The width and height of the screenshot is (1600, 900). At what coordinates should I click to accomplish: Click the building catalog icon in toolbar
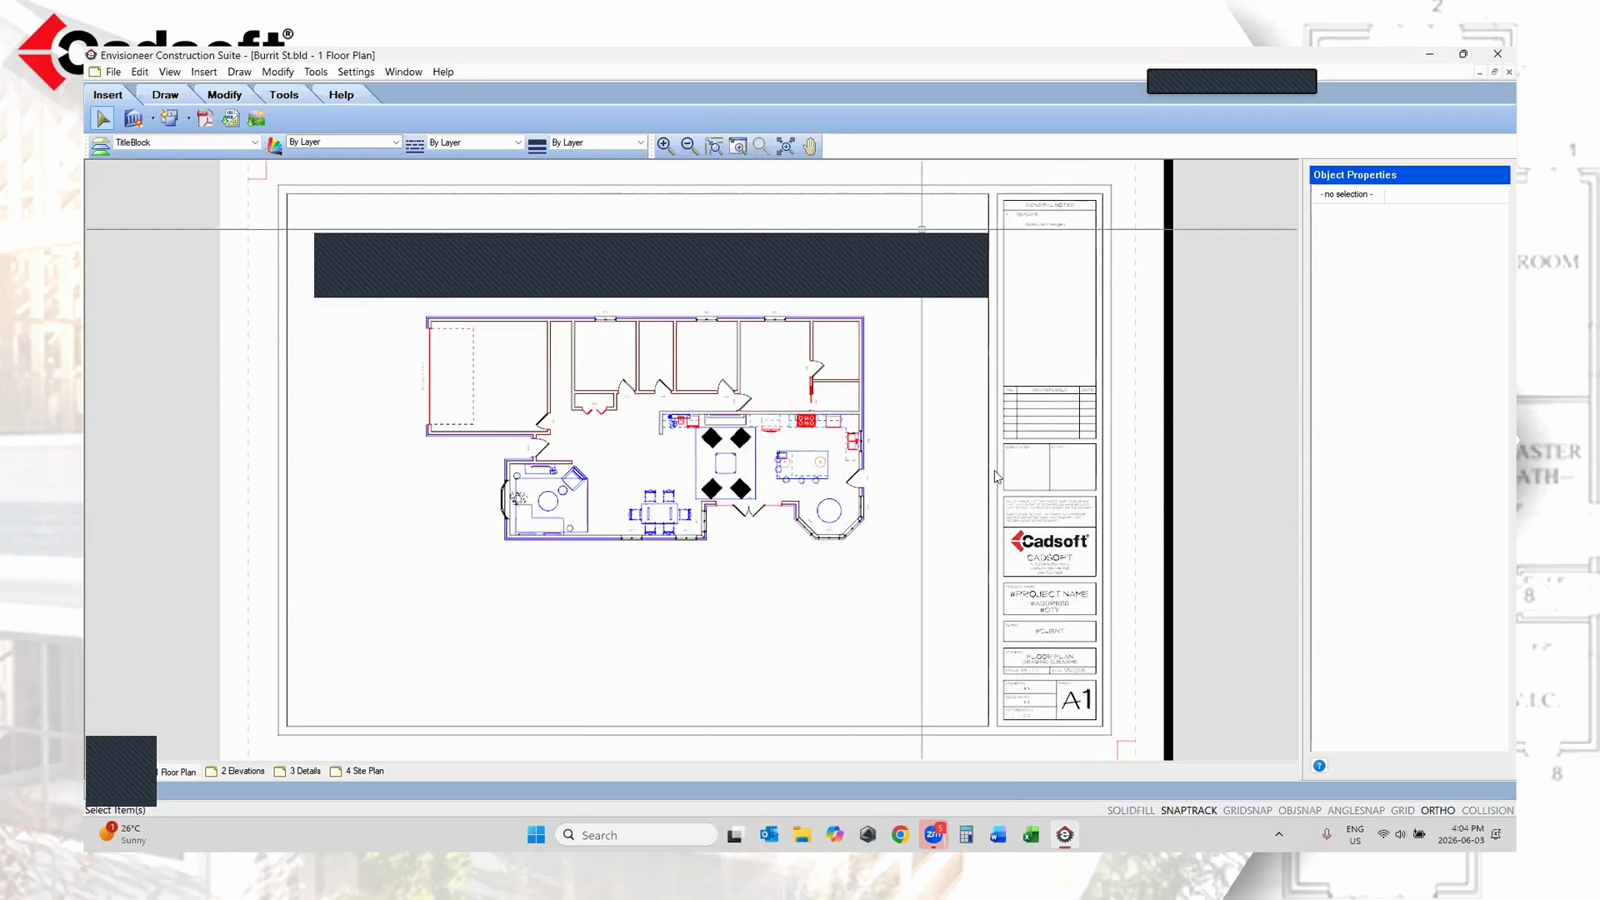tap(133, 119)
